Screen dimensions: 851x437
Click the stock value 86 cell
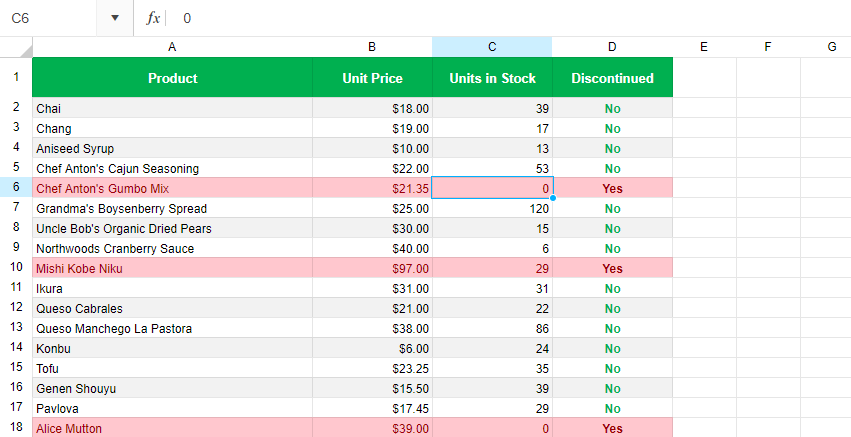(x=492, y=328)
